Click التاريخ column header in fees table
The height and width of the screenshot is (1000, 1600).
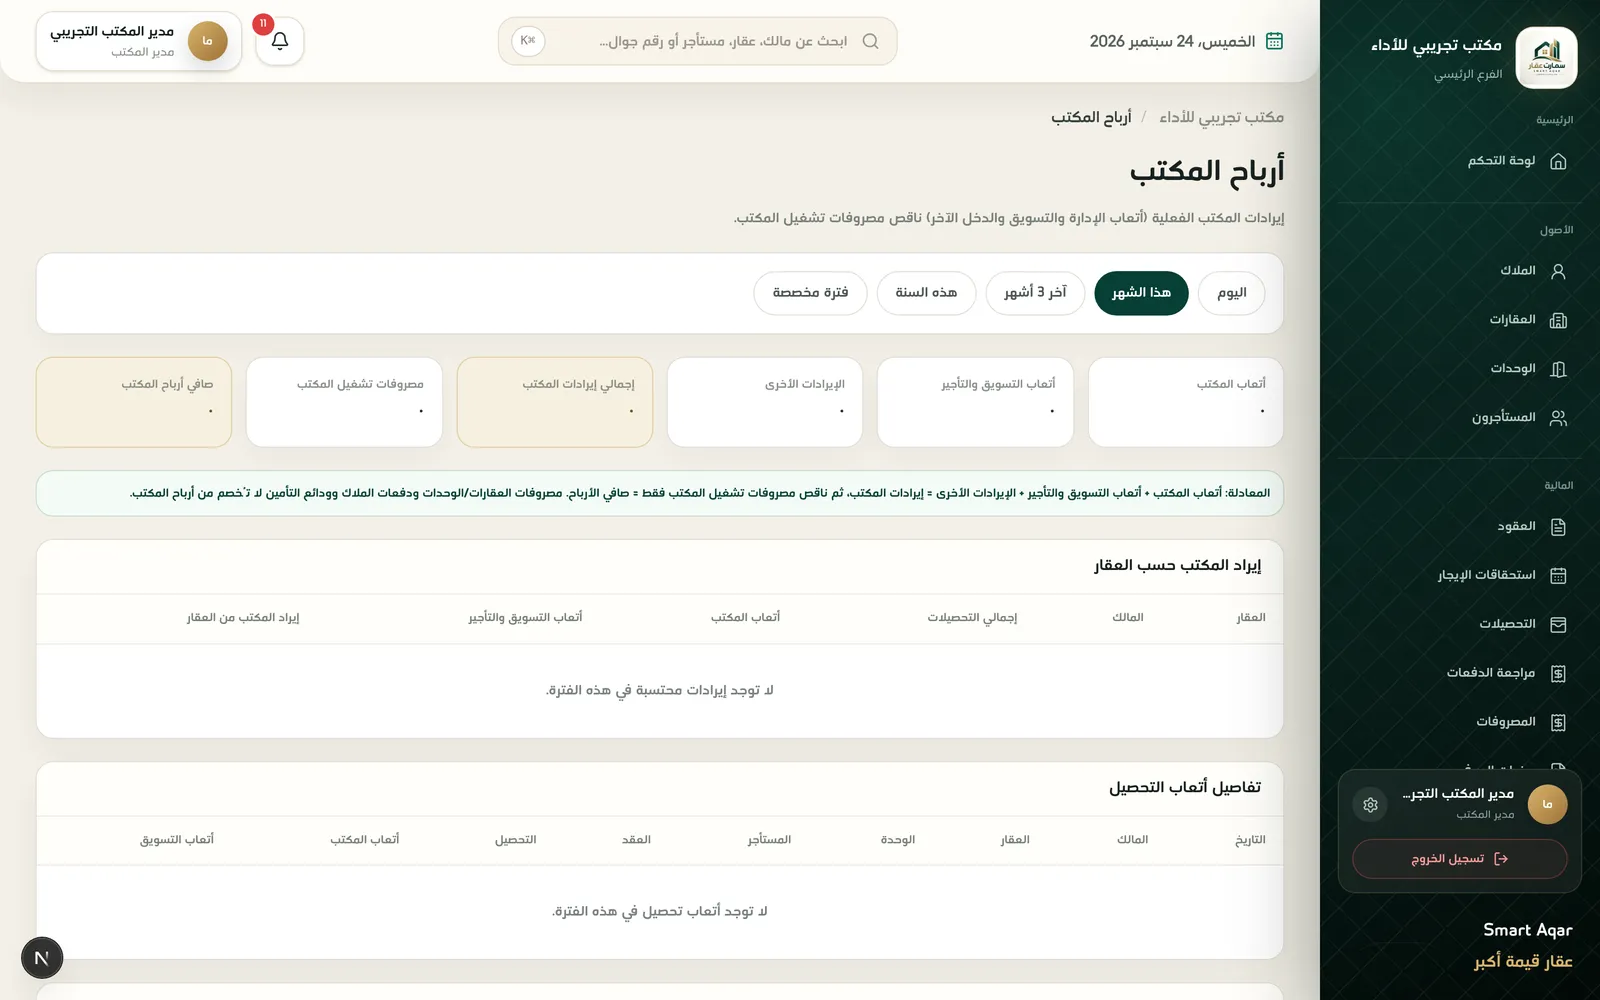(x=1250, y=840)
